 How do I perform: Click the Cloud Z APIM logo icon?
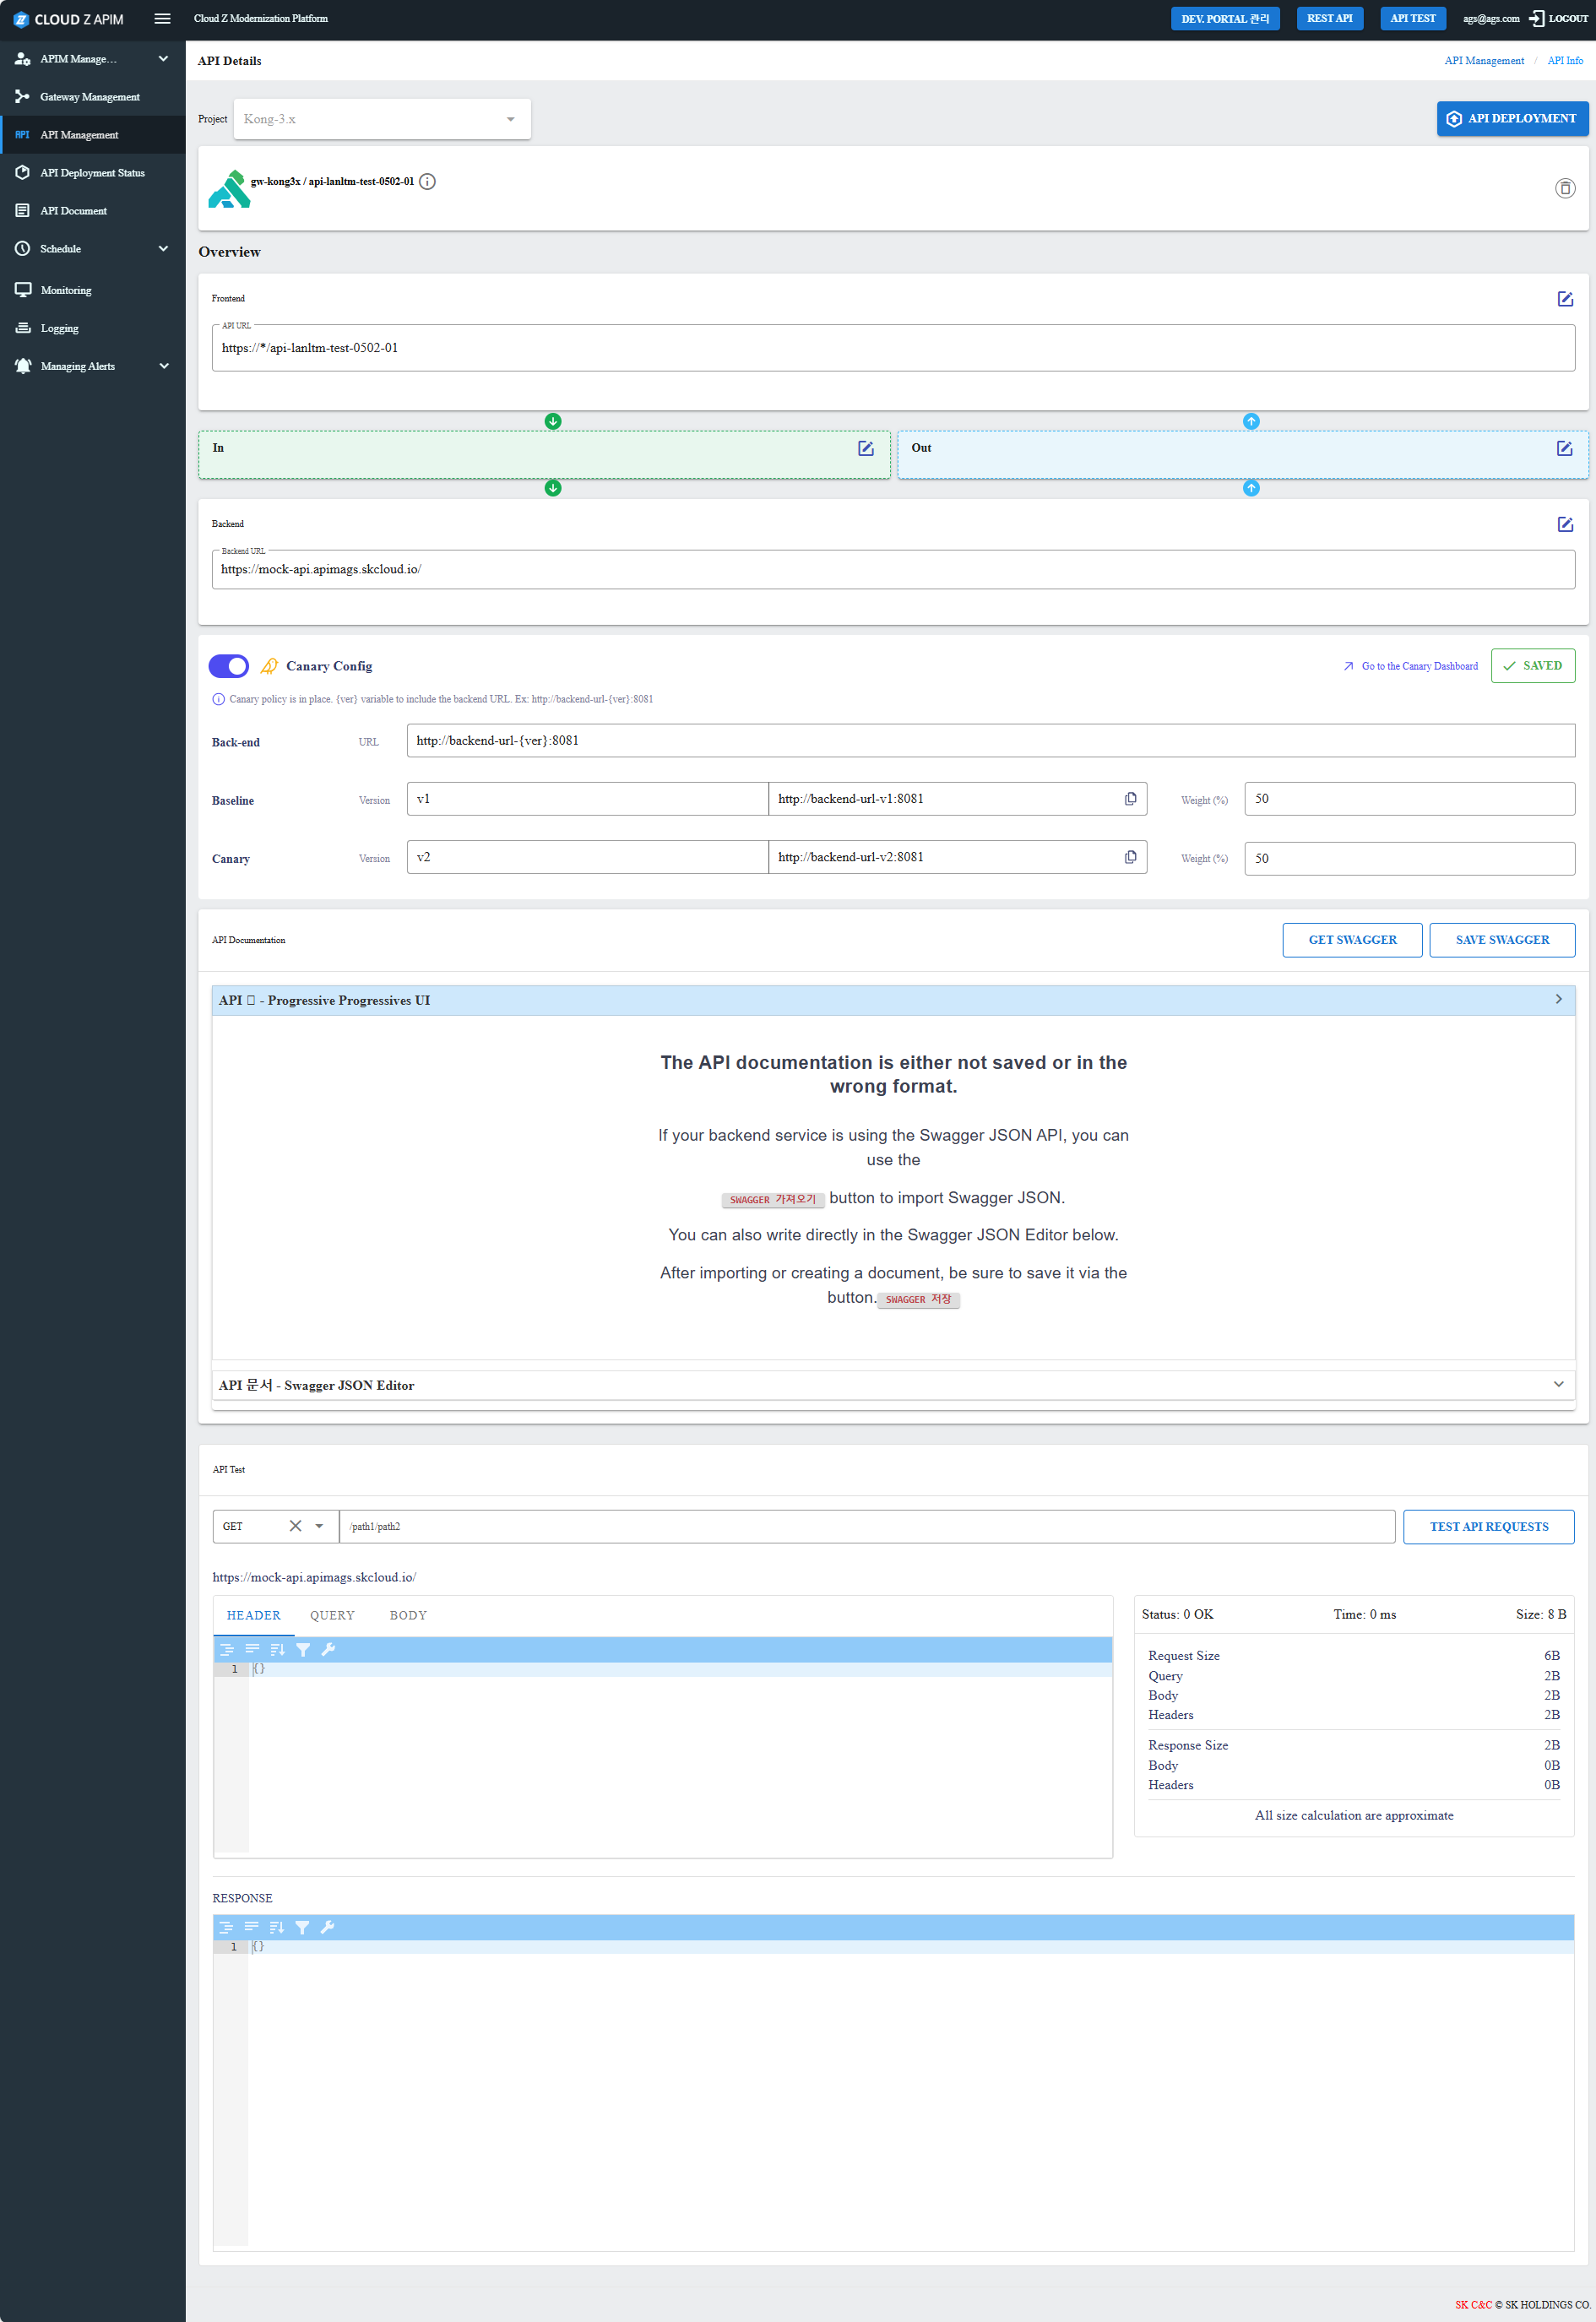click(21, 19)
